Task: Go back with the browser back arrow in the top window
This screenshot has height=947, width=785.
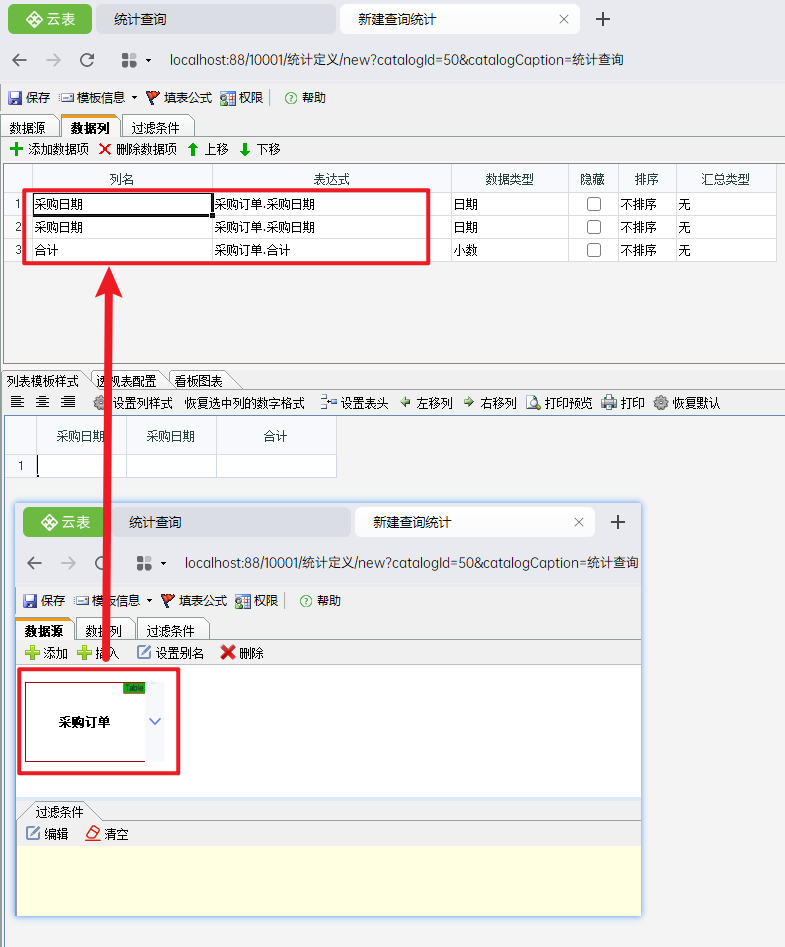Action: tap(19, 60)
